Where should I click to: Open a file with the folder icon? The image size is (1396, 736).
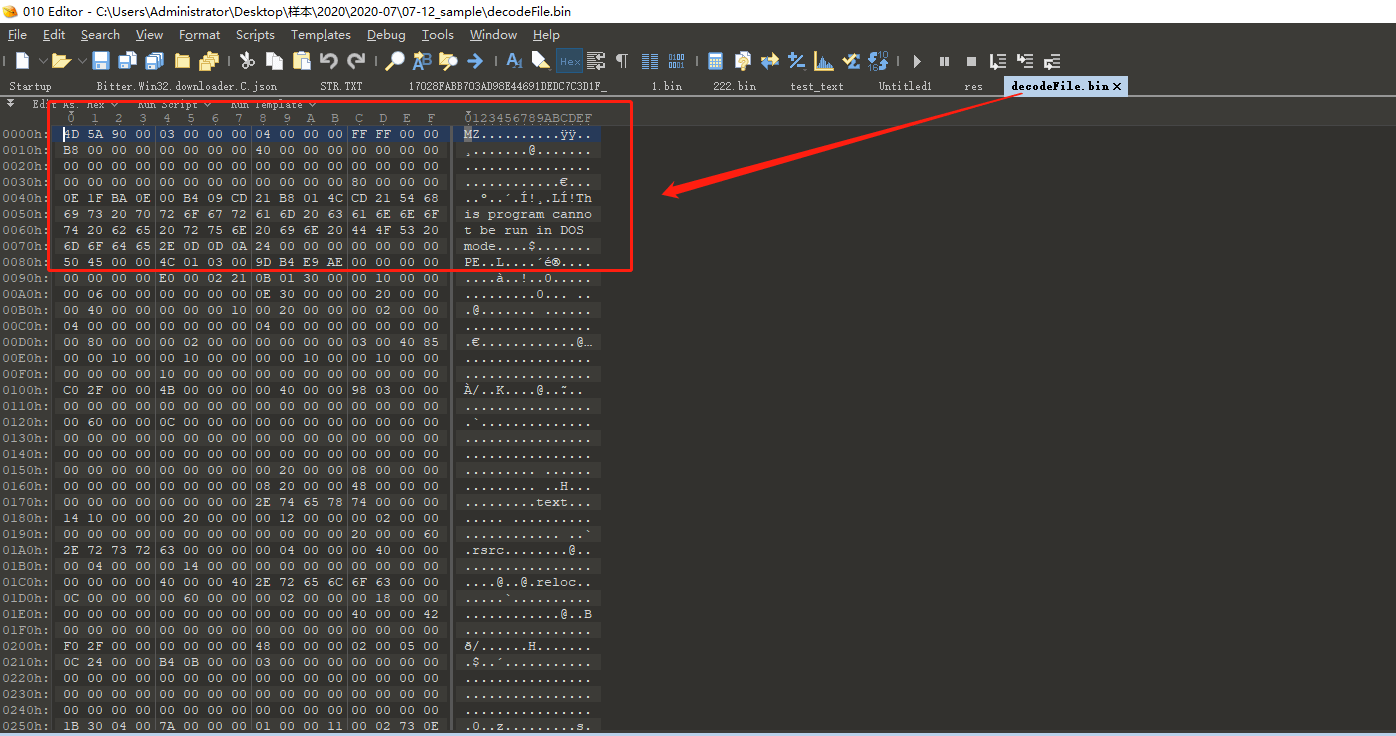click(x=61, y=61)
